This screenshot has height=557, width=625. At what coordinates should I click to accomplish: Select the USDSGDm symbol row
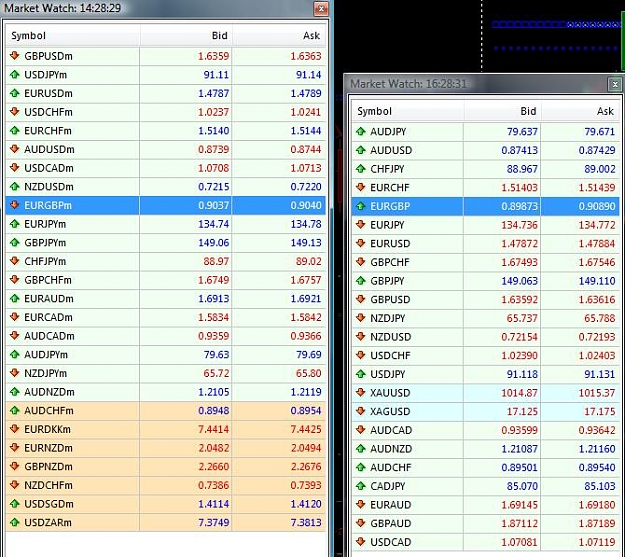[166, 504]
